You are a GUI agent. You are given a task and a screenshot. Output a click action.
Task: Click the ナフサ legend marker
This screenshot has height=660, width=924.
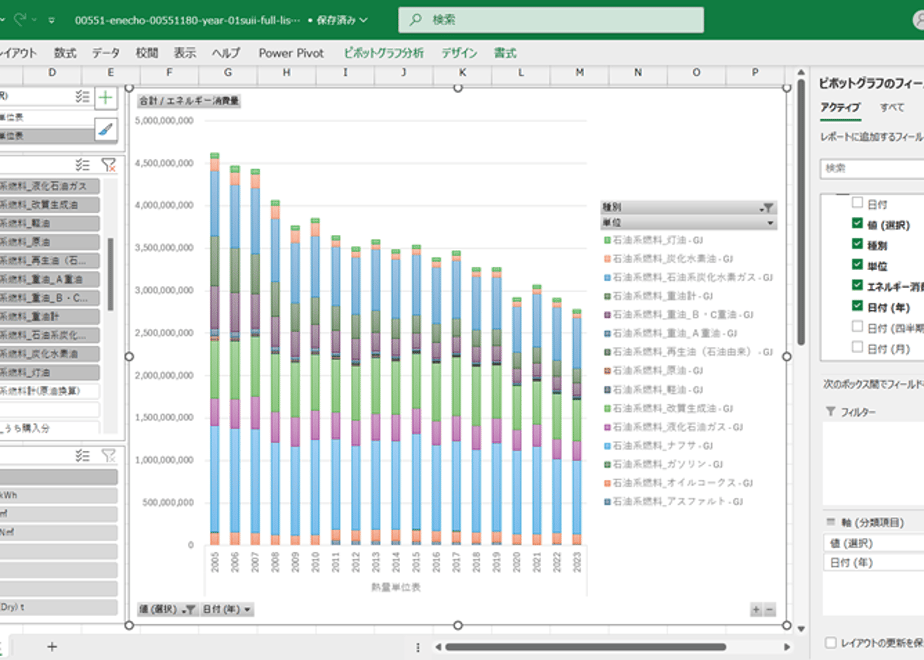[607, 446]
